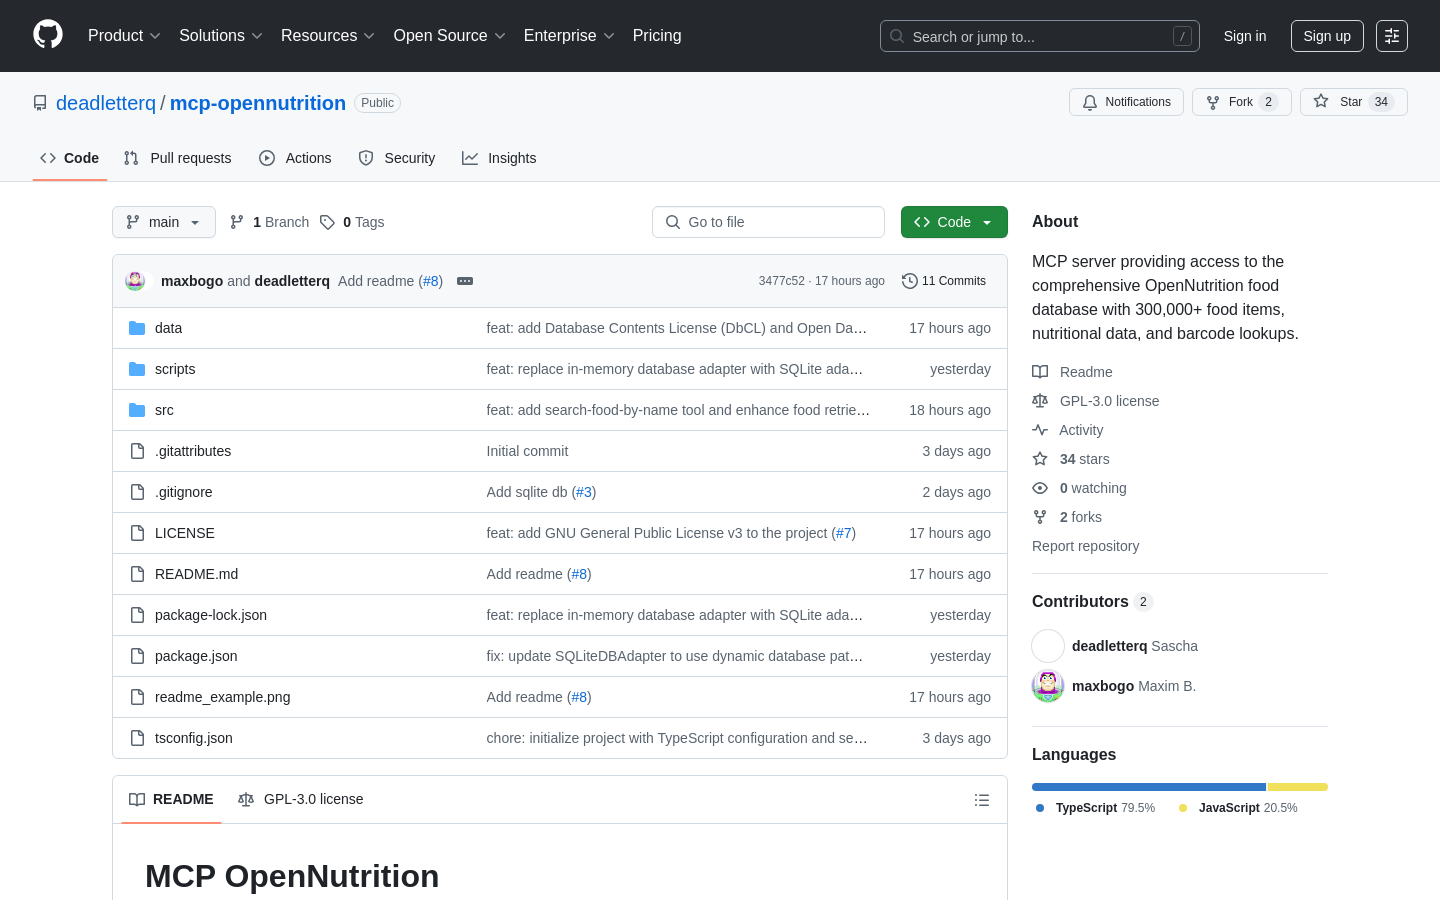
Task: Open package.json file
Action: pyautogui.click(x=196, y=656)
